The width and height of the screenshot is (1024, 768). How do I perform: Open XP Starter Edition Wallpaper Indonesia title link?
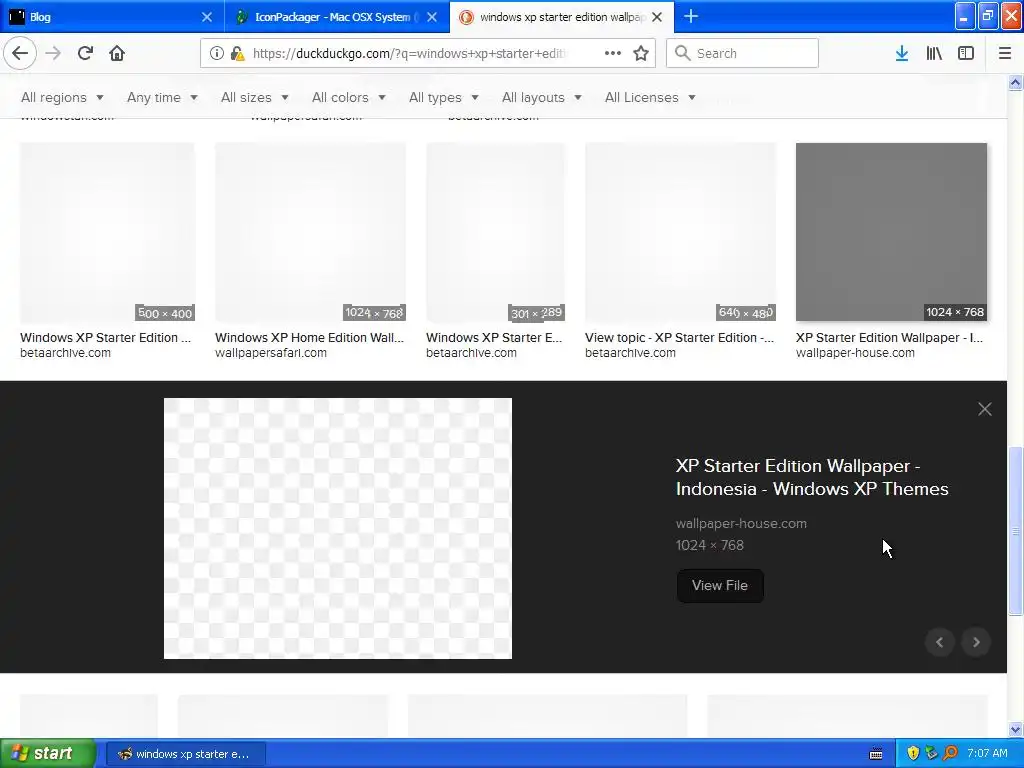coord(812,477)
